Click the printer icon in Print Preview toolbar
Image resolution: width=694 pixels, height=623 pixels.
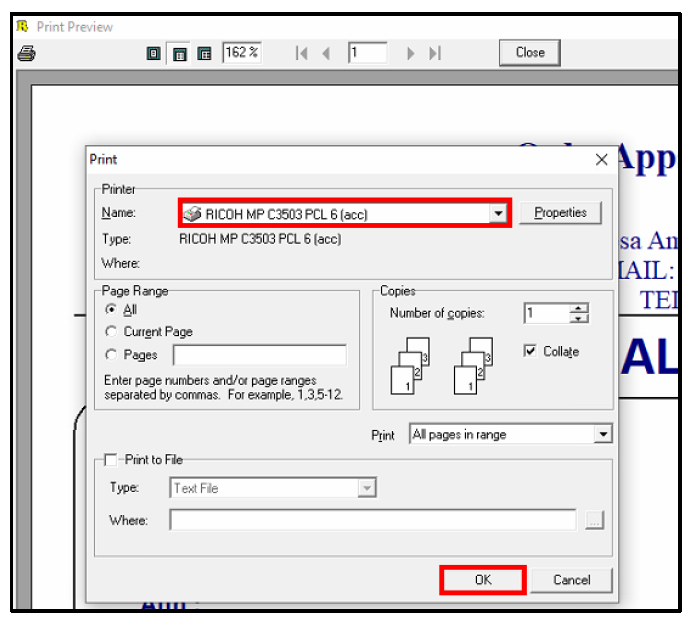27,54
